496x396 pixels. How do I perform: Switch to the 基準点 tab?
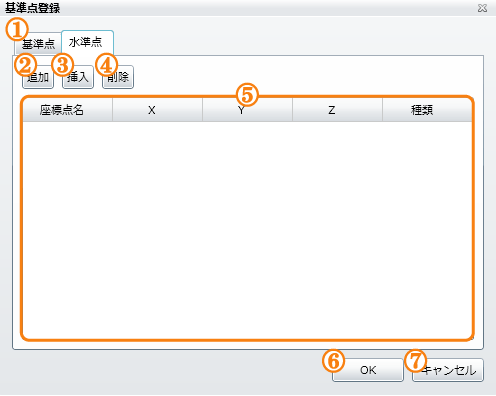[x=38, y=44]
